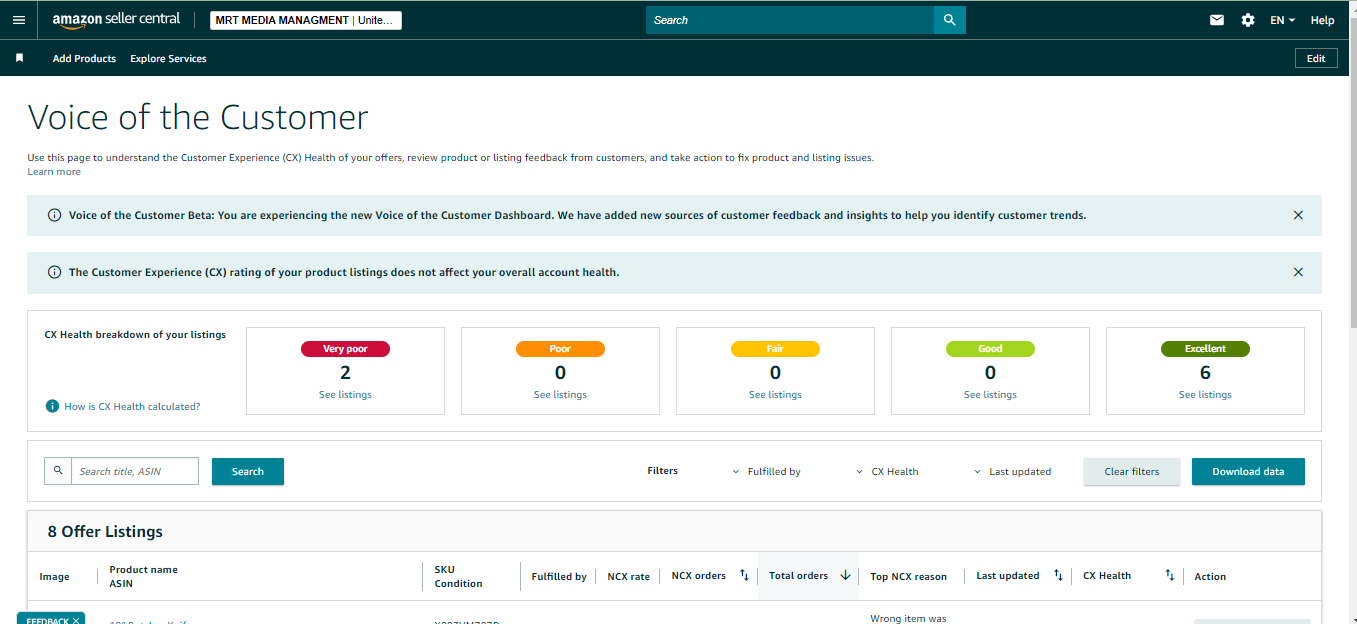
Task: Open the hamburger navigation menu
Action: pos(19,20)
